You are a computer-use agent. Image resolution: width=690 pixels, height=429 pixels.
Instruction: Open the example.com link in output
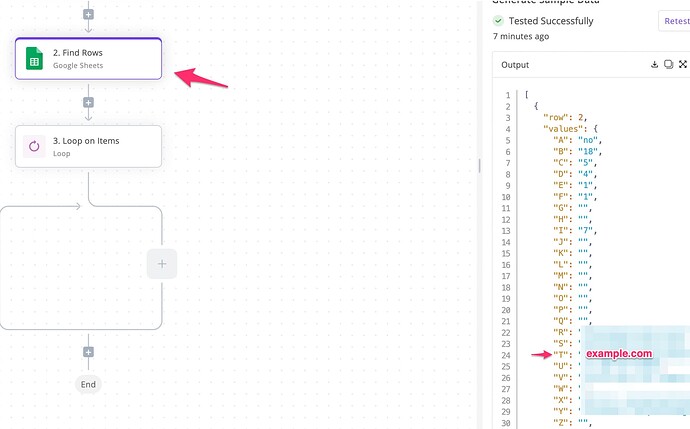click(619, 354)
